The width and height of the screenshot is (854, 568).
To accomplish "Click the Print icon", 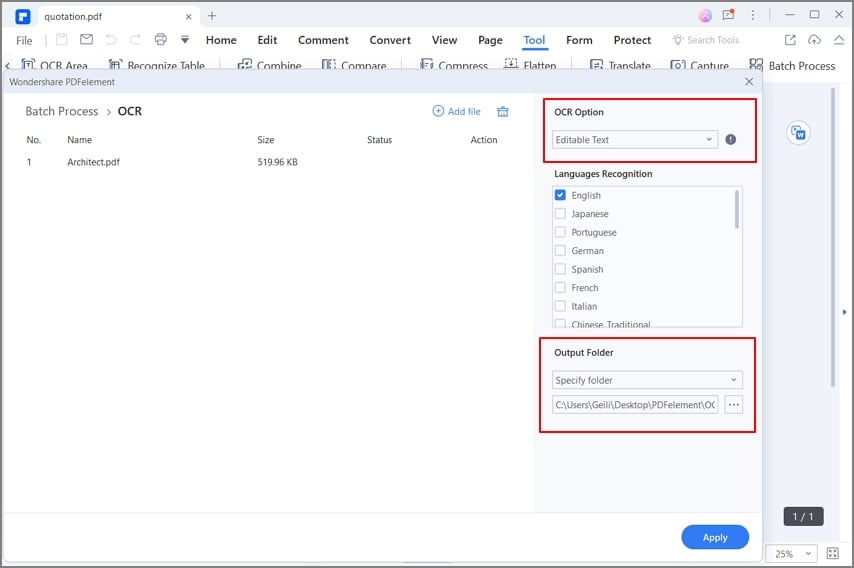I will (160, 39).
